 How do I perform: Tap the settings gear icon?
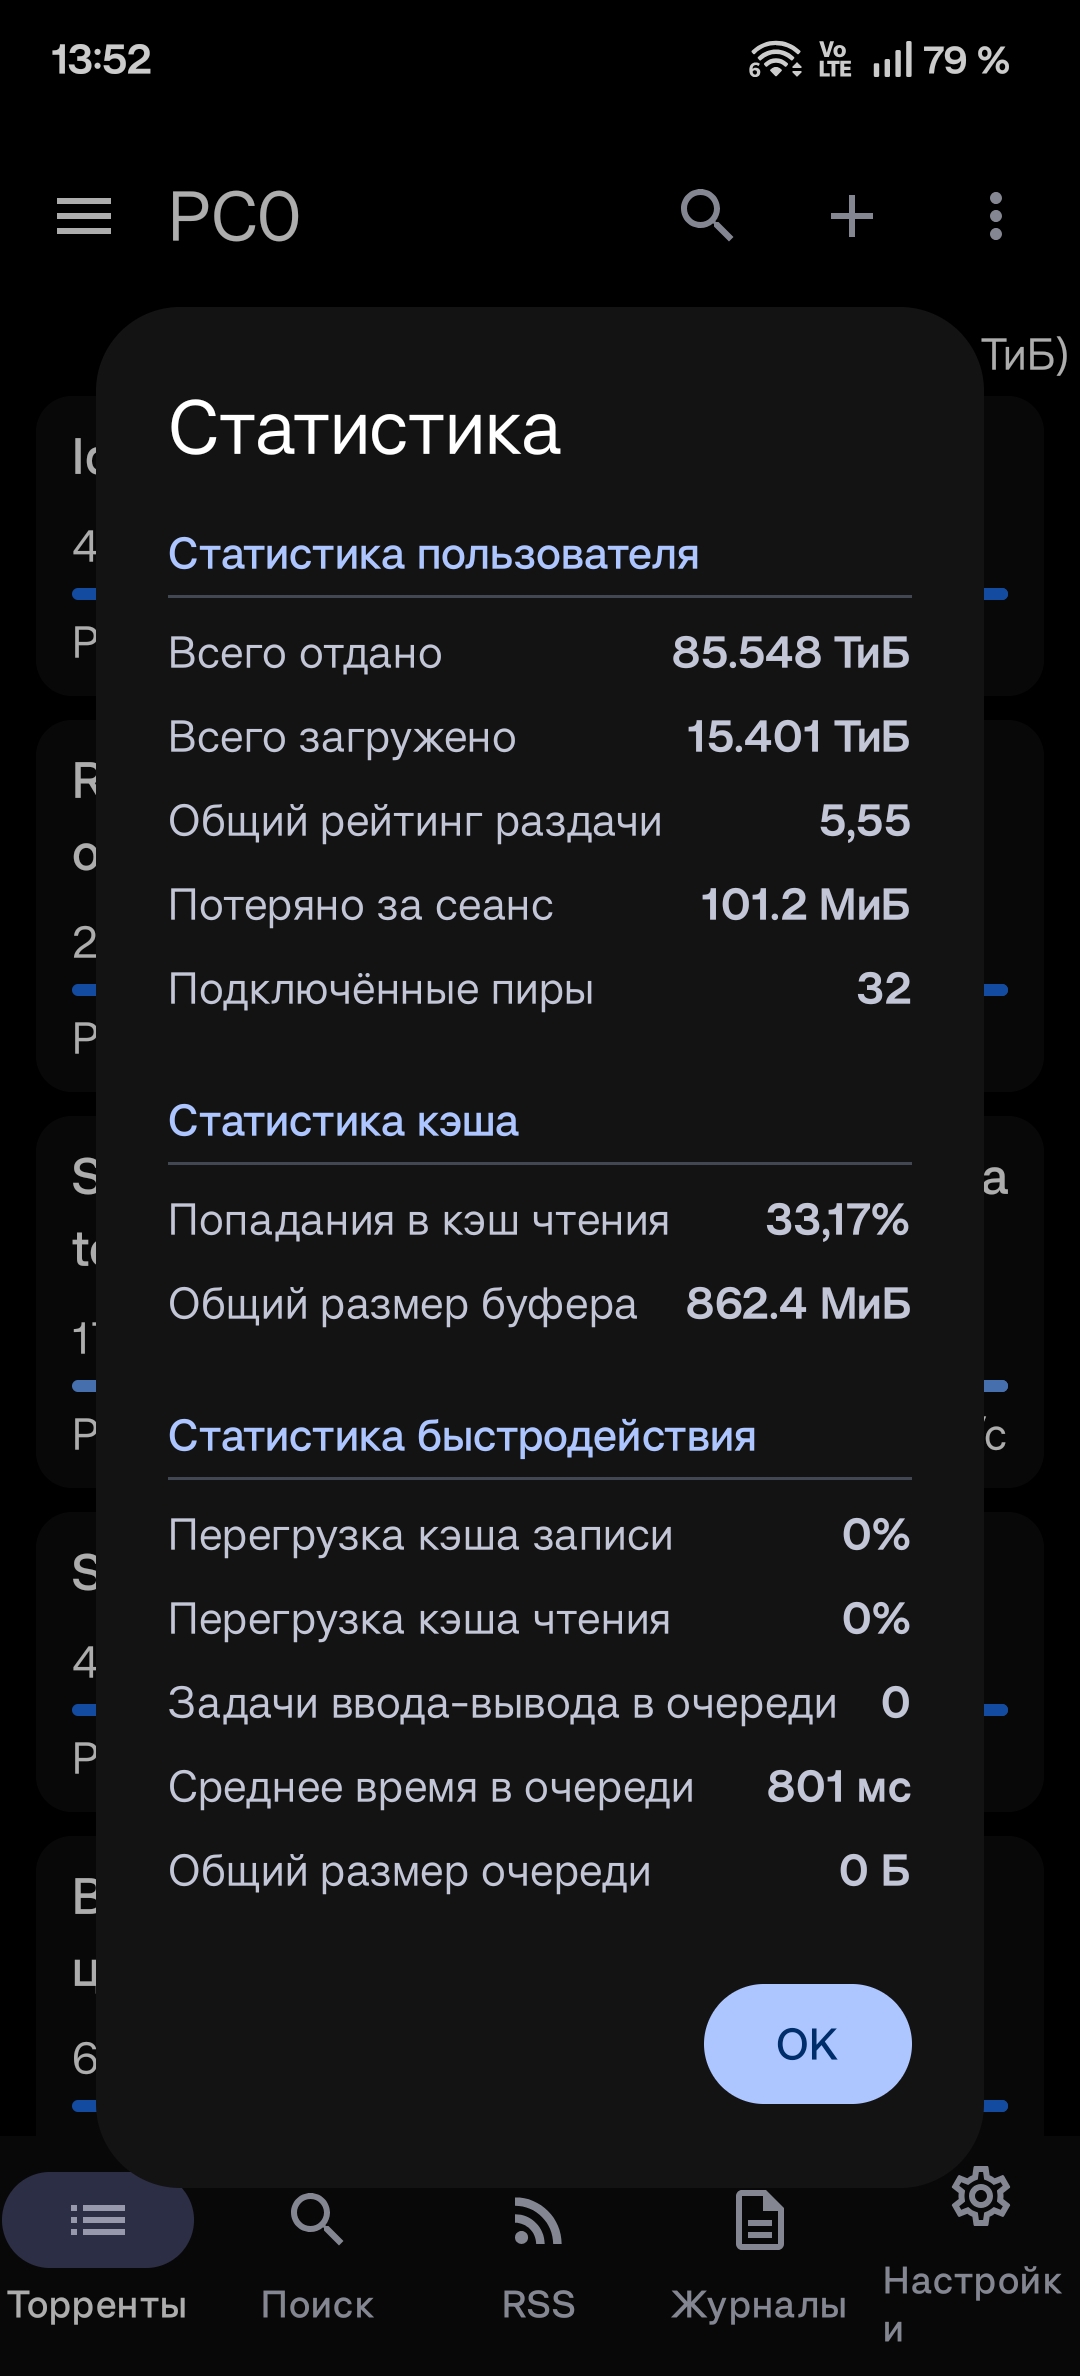[980, 2196]
